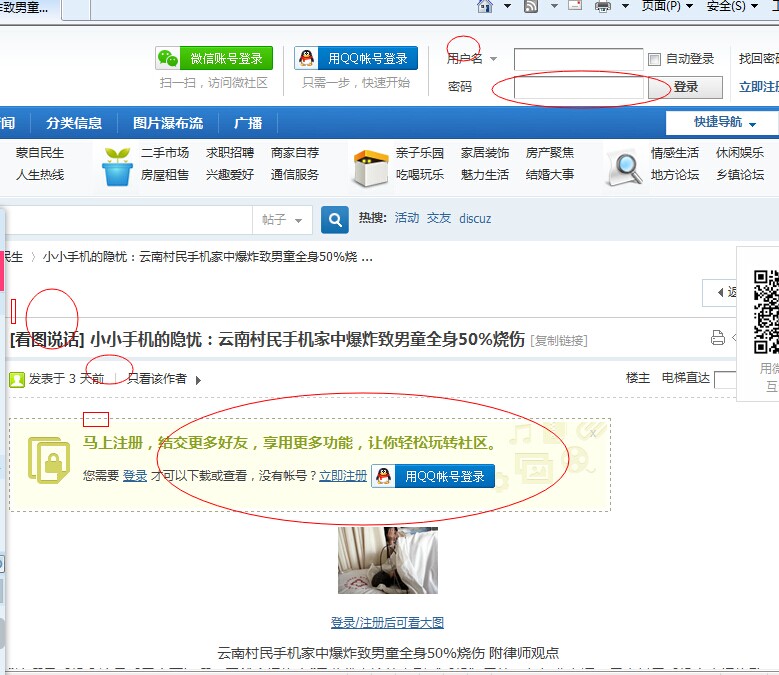Open the 找回密码 link

[x=759, y=59]
